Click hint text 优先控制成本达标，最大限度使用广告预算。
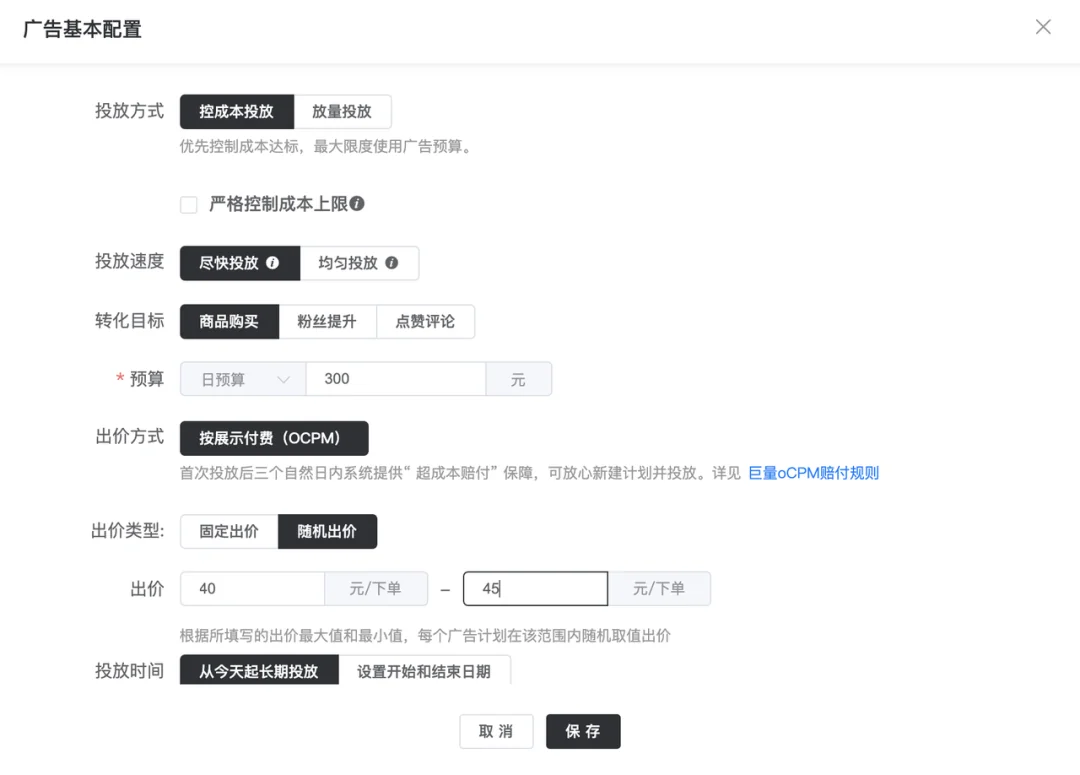Viewport: 1080px width, 775px height. point(327,147)
